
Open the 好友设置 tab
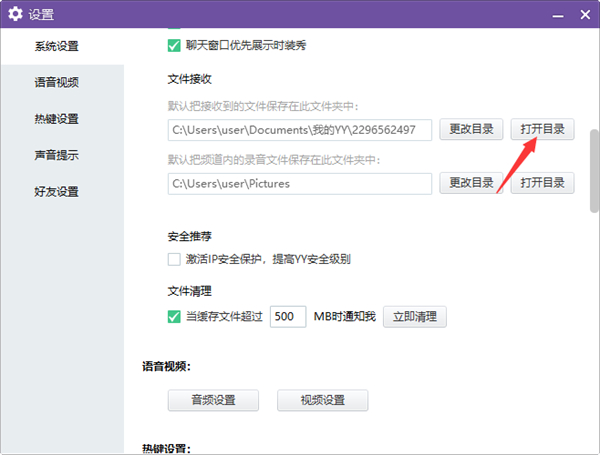pos(57,191)
